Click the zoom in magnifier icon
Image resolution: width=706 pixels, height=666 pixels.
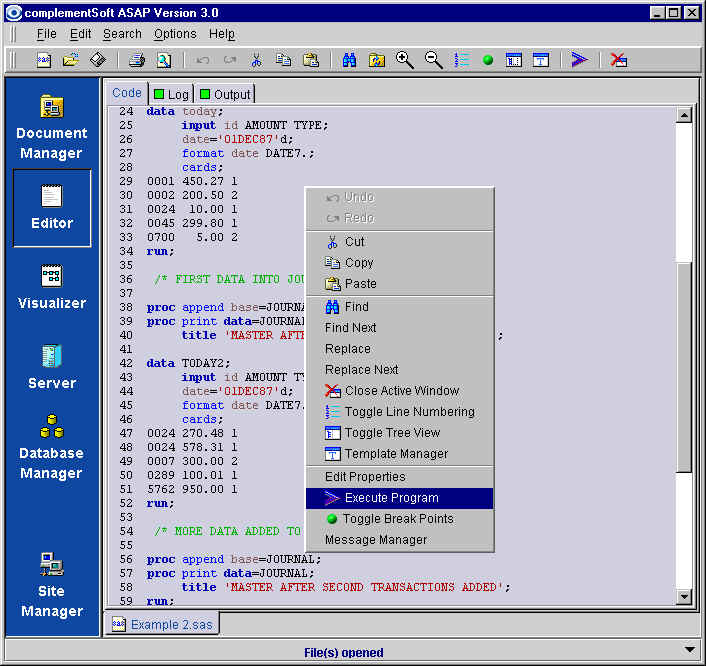click(x=404, y=60)
